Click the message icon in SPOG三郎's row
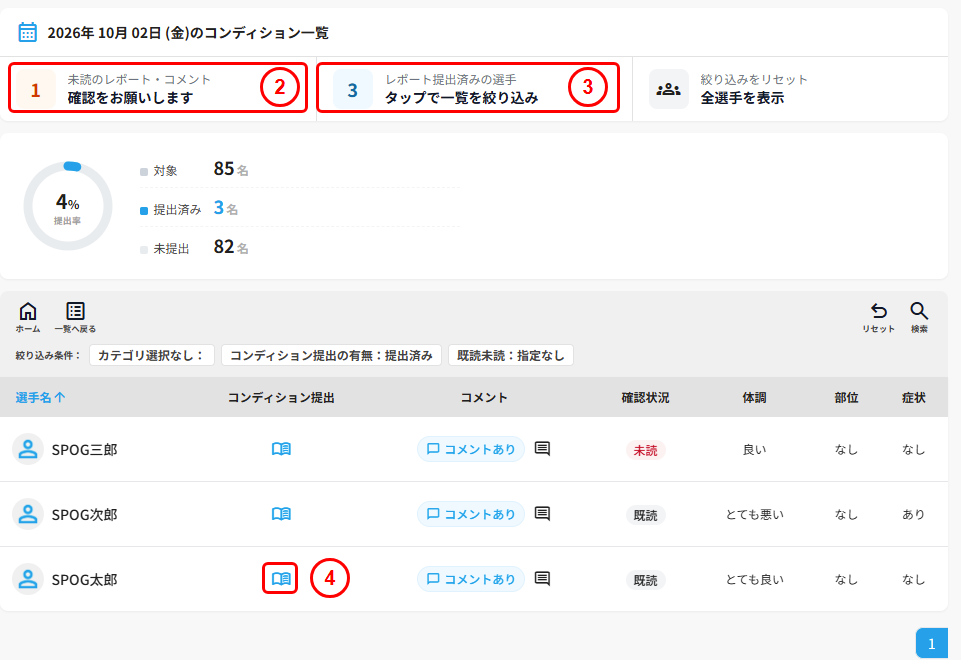The width and height of the screenshot is (961, 660). point(542,449)
